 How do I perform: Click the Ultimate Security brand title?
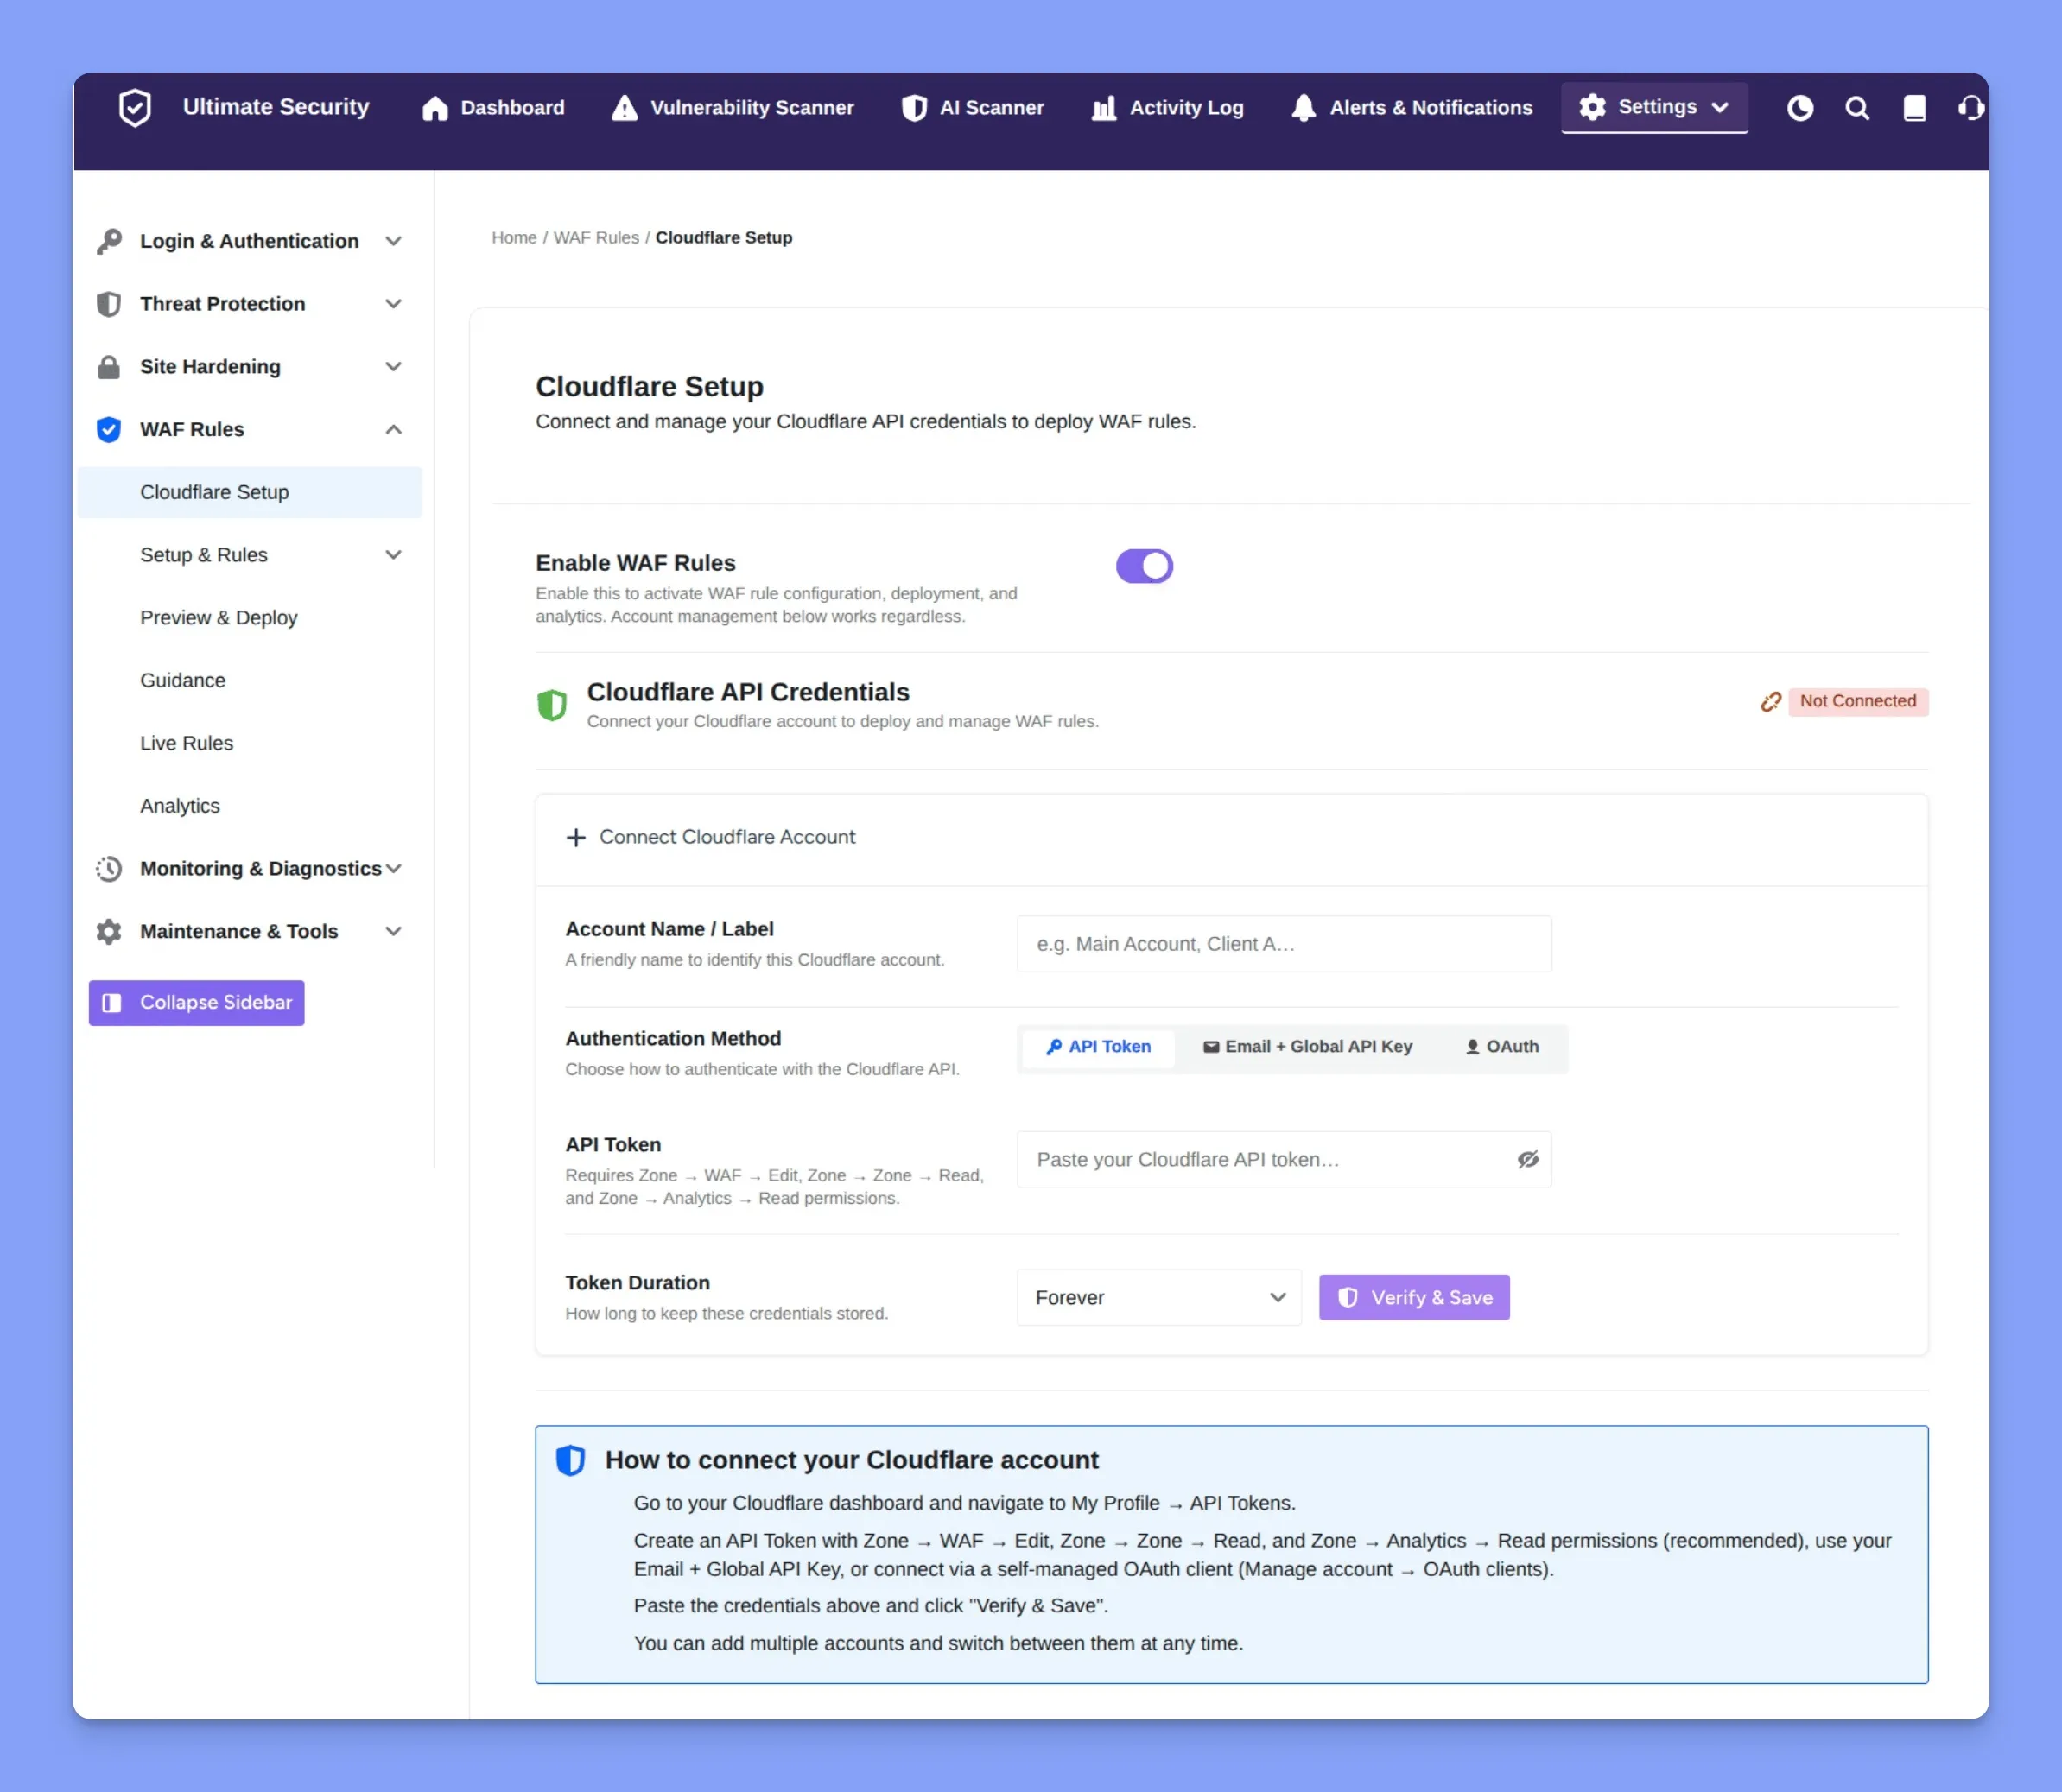(276, 107)
